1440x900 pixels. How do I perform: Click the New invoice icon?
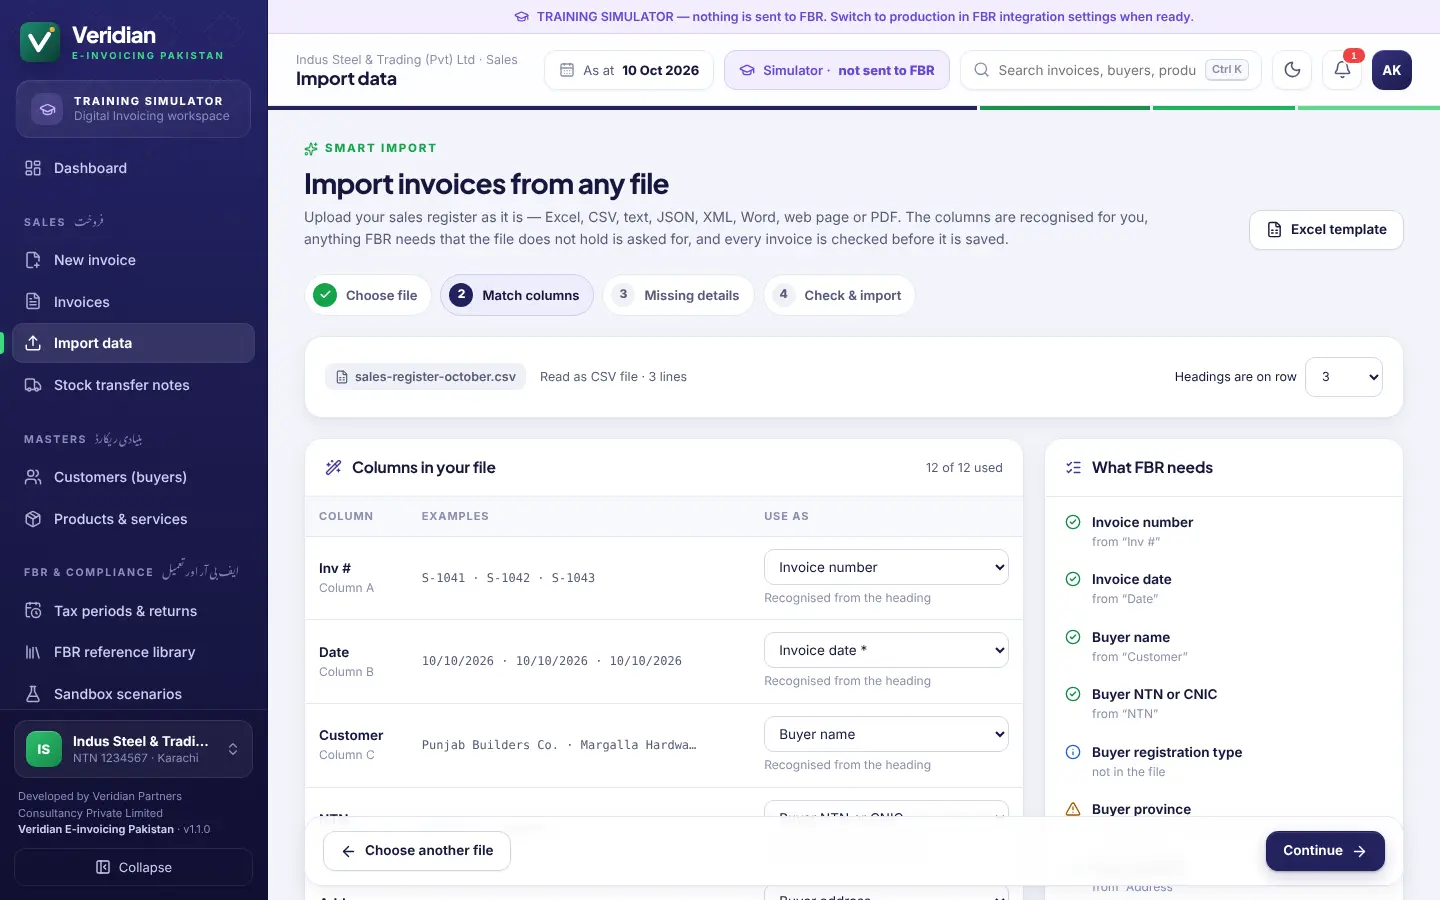point(33,260)
